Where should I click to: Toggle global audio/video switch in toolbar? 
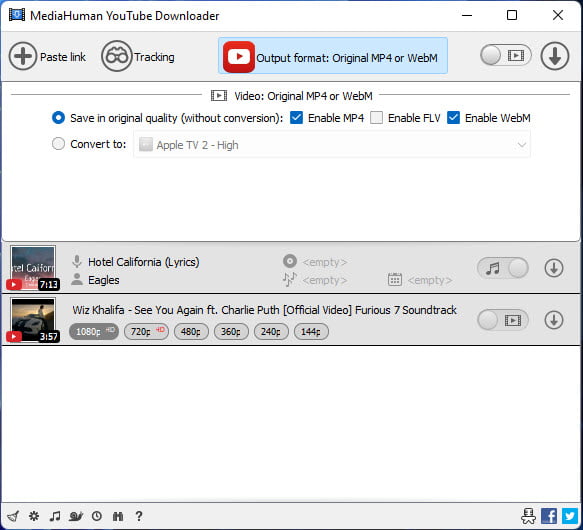click(x=506, y=56)
